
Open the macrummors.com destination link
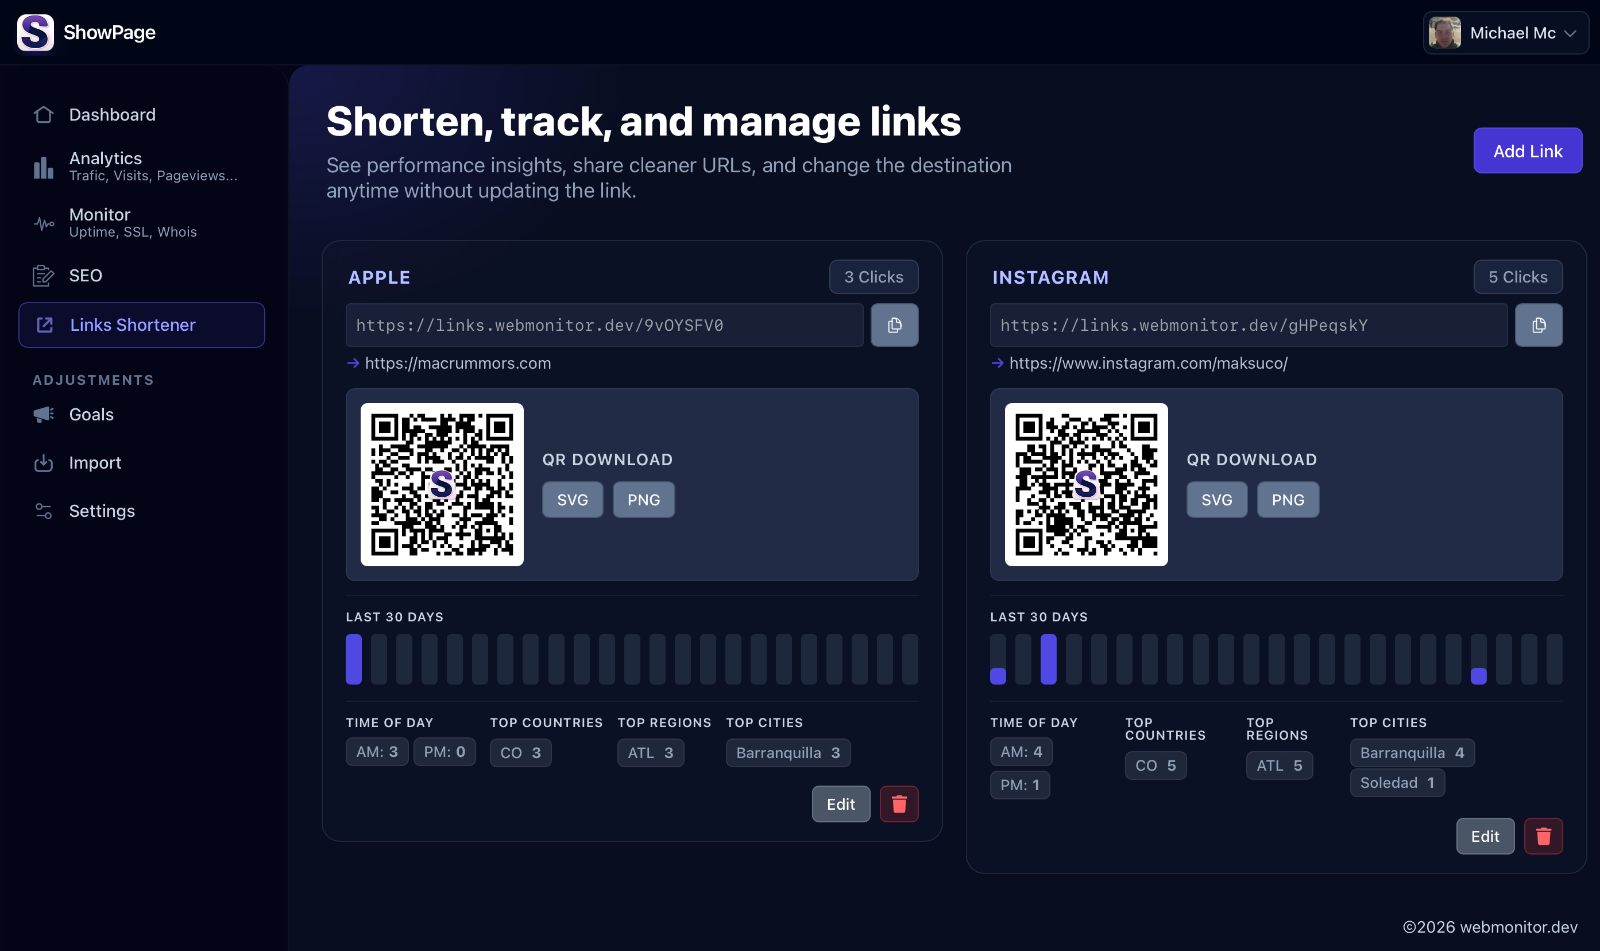click(458, 363)
